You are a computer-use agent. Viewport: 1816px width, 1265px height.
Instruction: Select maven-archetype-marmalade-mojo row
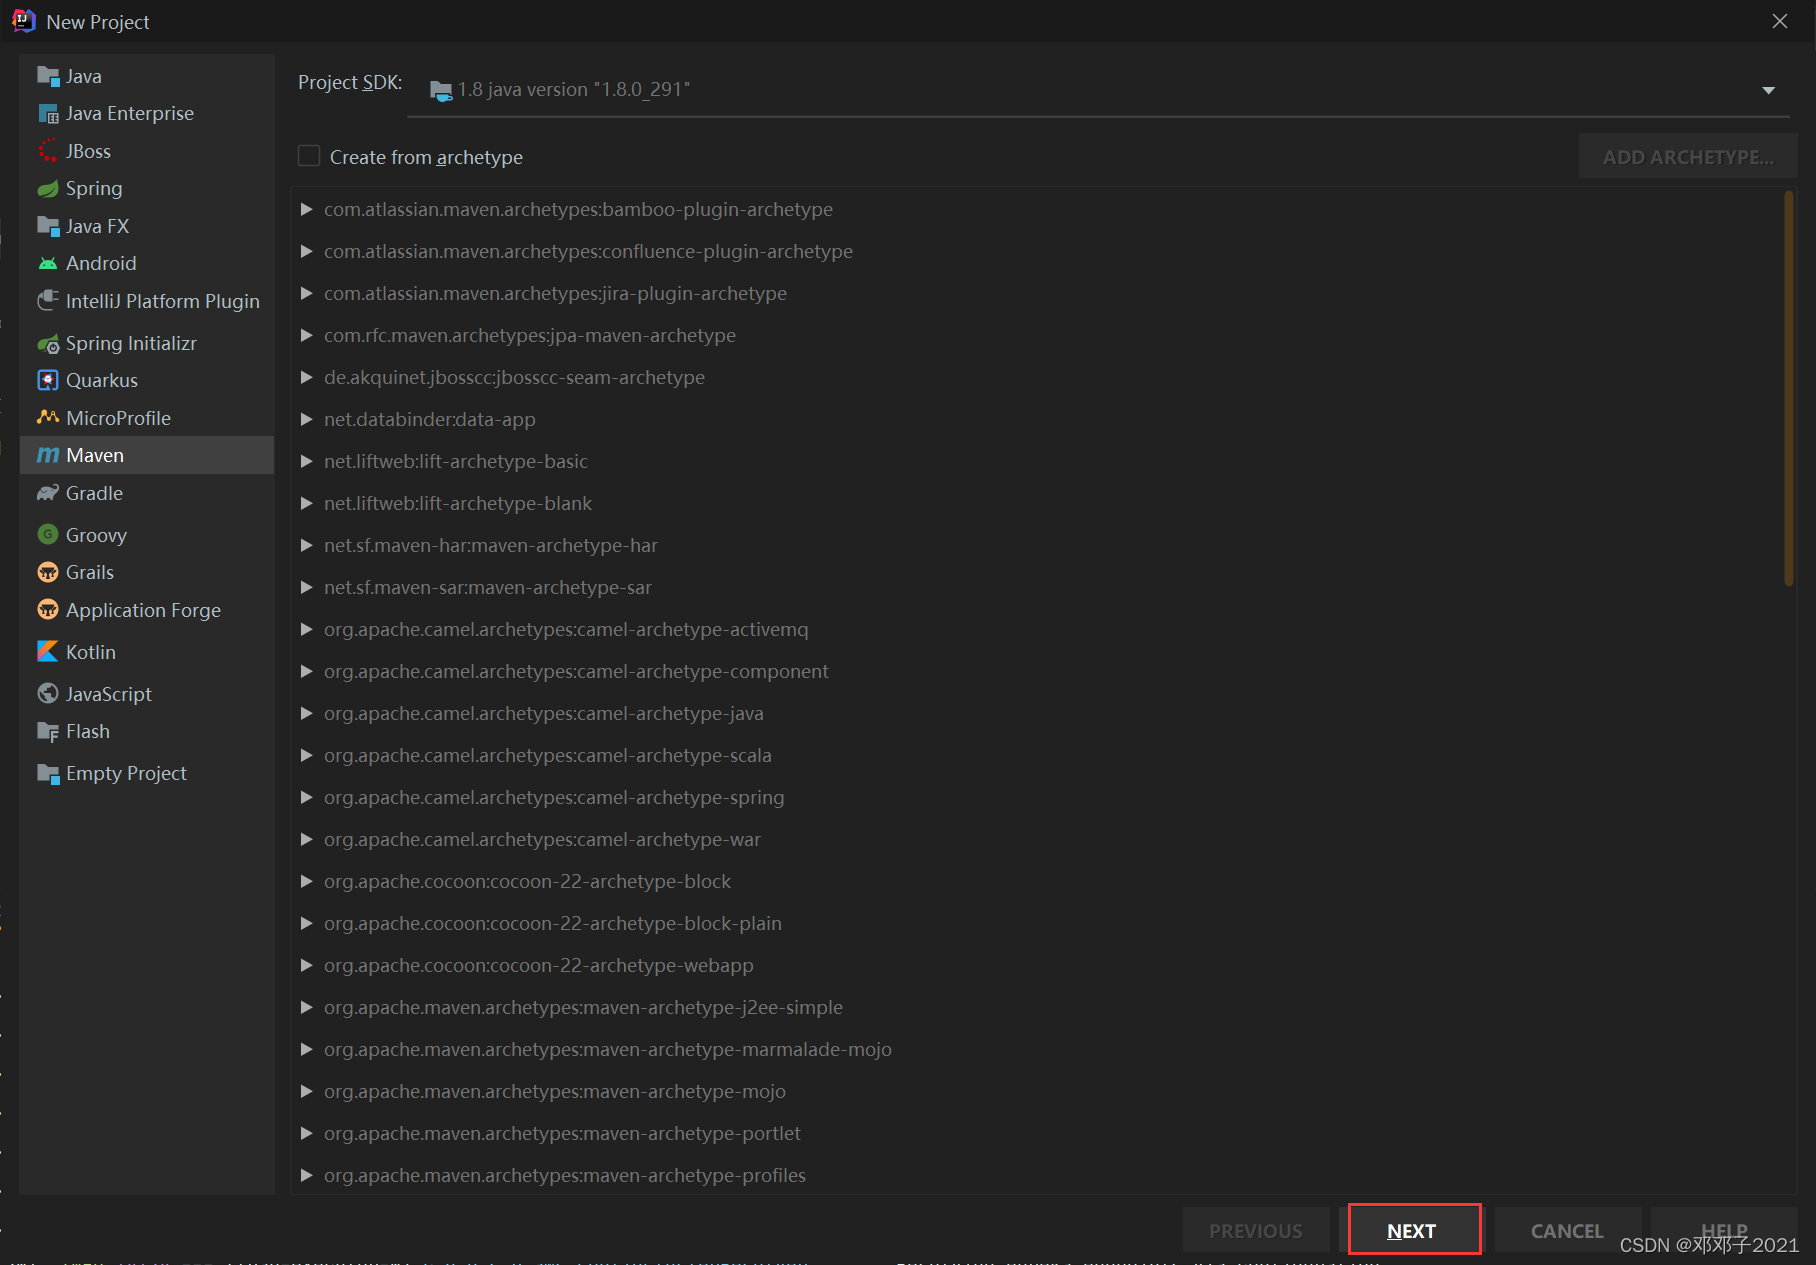(x=1040, y=1050)
